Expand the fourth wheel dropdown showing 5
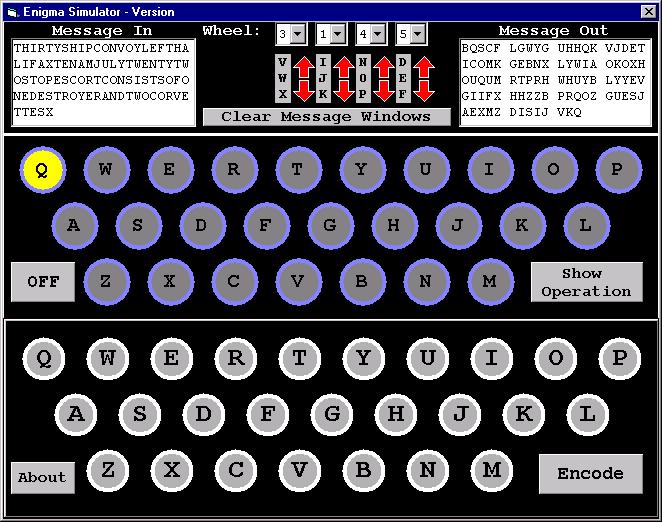The width and height of the screenshot is (662, 522). click(417, 35)
